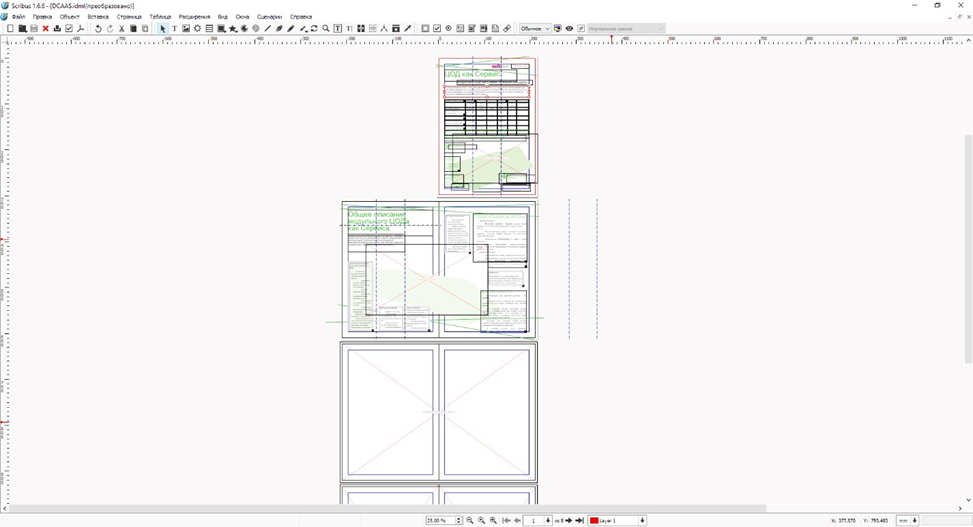Go to the next page arrow
973x527 pixels.
568,520
